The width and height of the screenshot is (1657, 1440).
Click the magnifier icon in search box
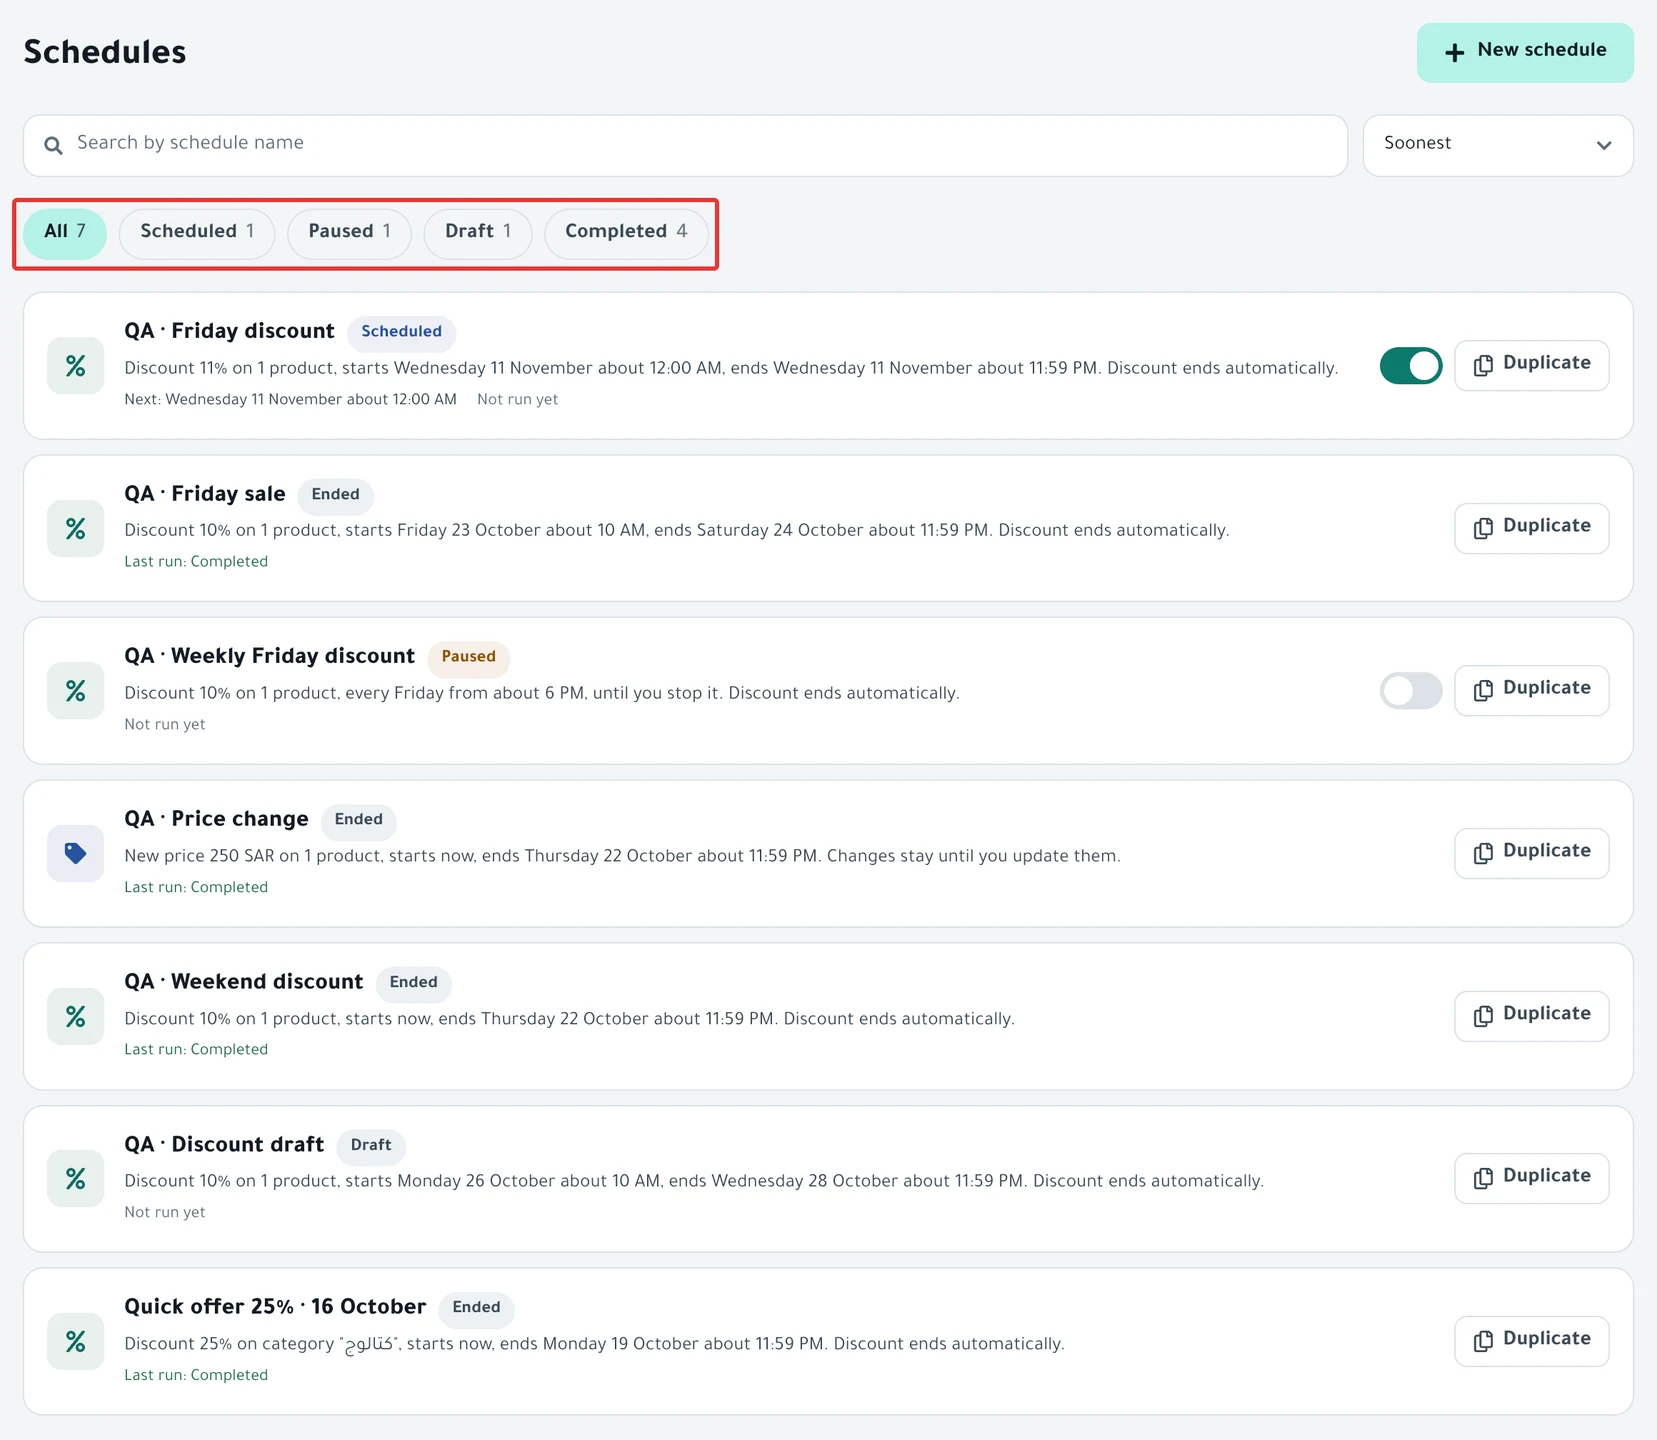click(53, 145)
